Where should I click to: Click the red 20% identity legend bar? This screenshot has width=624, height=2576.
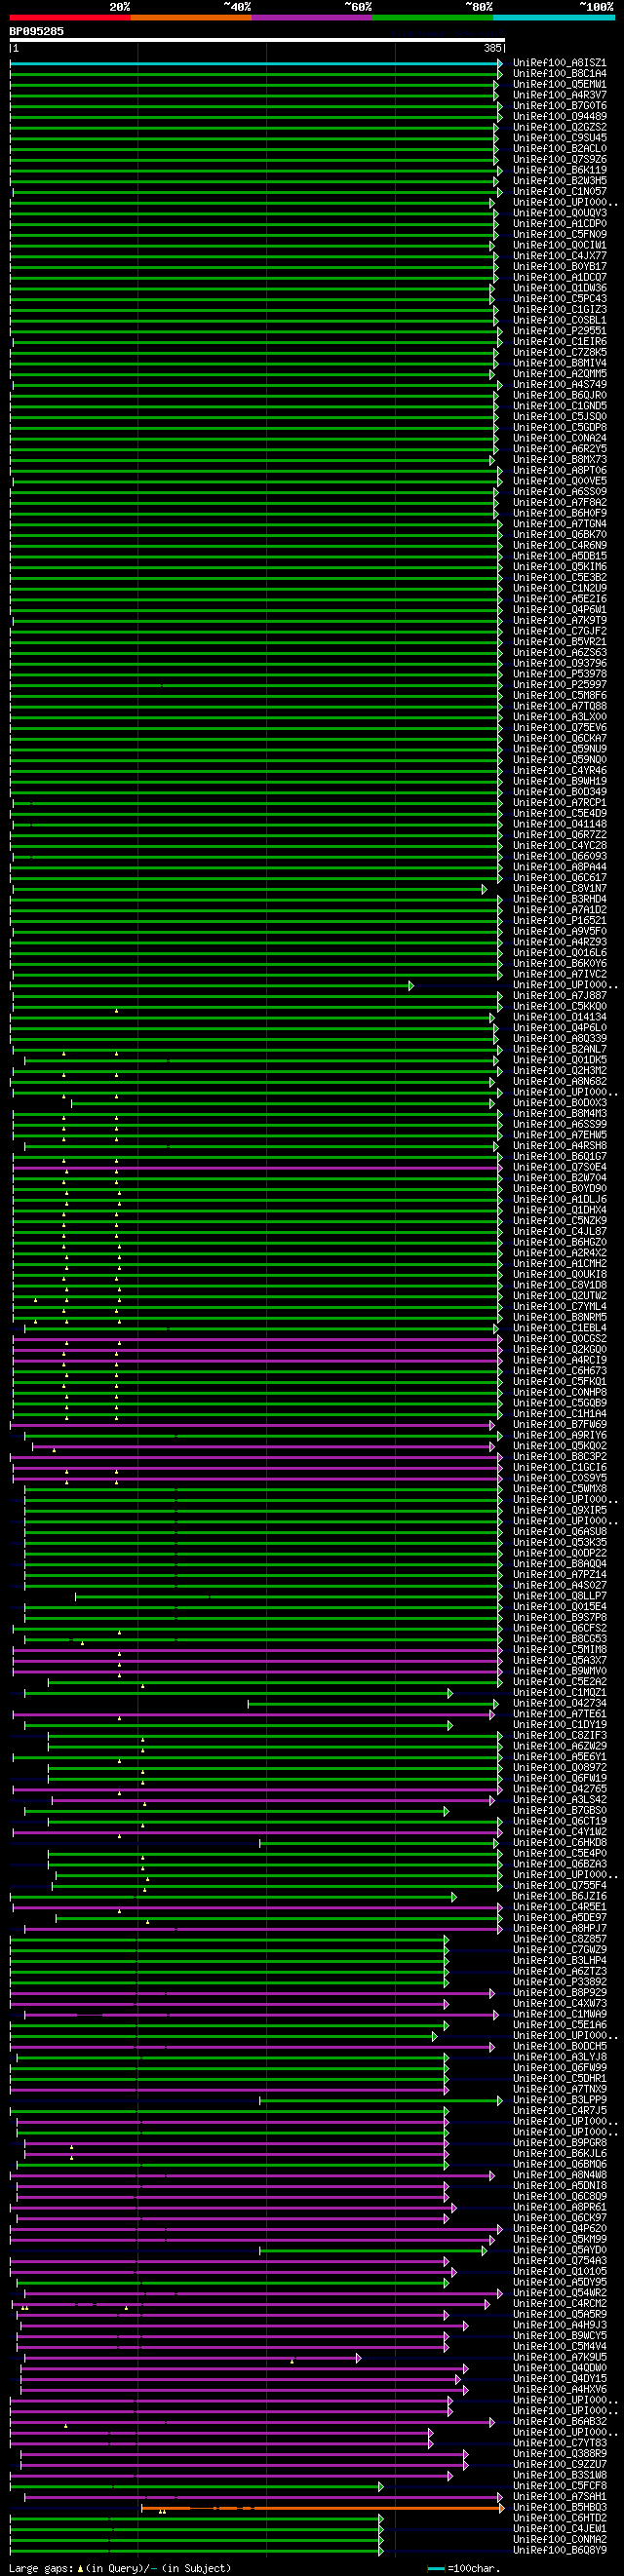click(70, 17)
